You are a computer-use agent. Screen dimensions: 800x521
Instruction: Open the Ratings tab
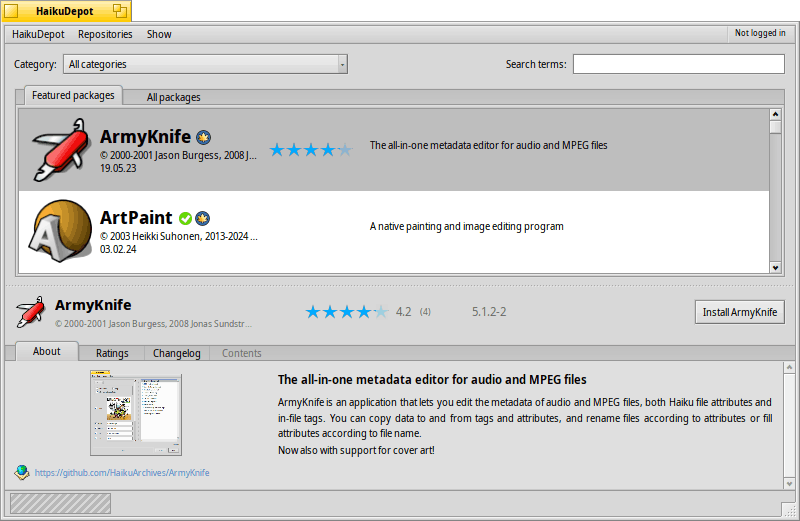(112, 353)
